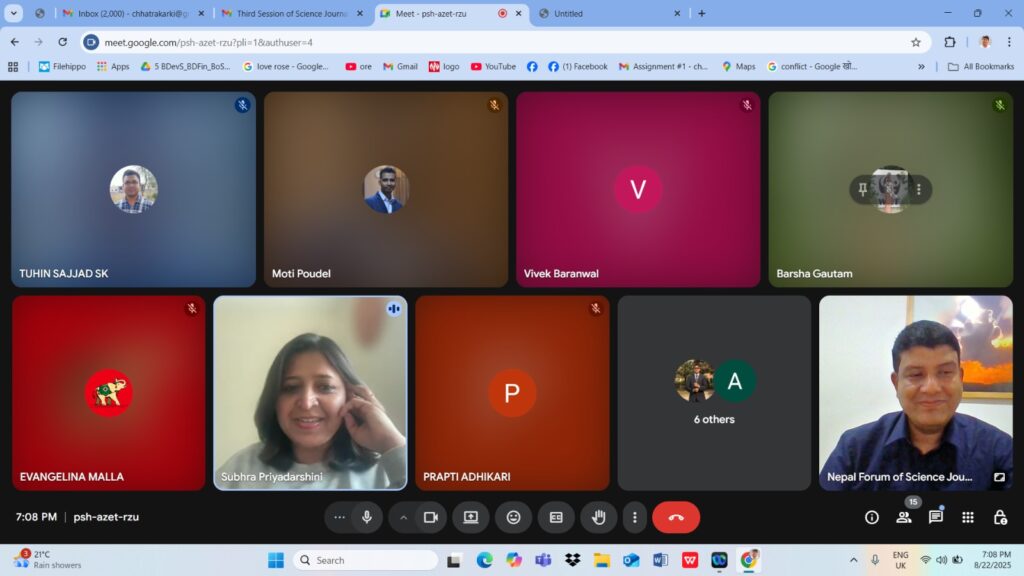Open the tab search dropdown
Image resolution: width=1024 pixels, height=576 pixels.
(14, 13)
